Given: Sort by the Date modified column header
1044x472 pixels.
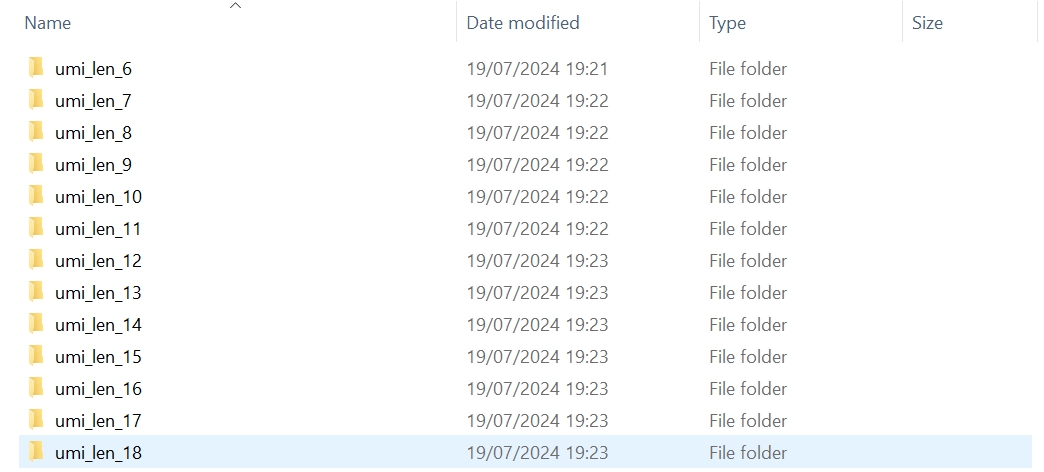Looking at the screenshot, I should (523, 23).
